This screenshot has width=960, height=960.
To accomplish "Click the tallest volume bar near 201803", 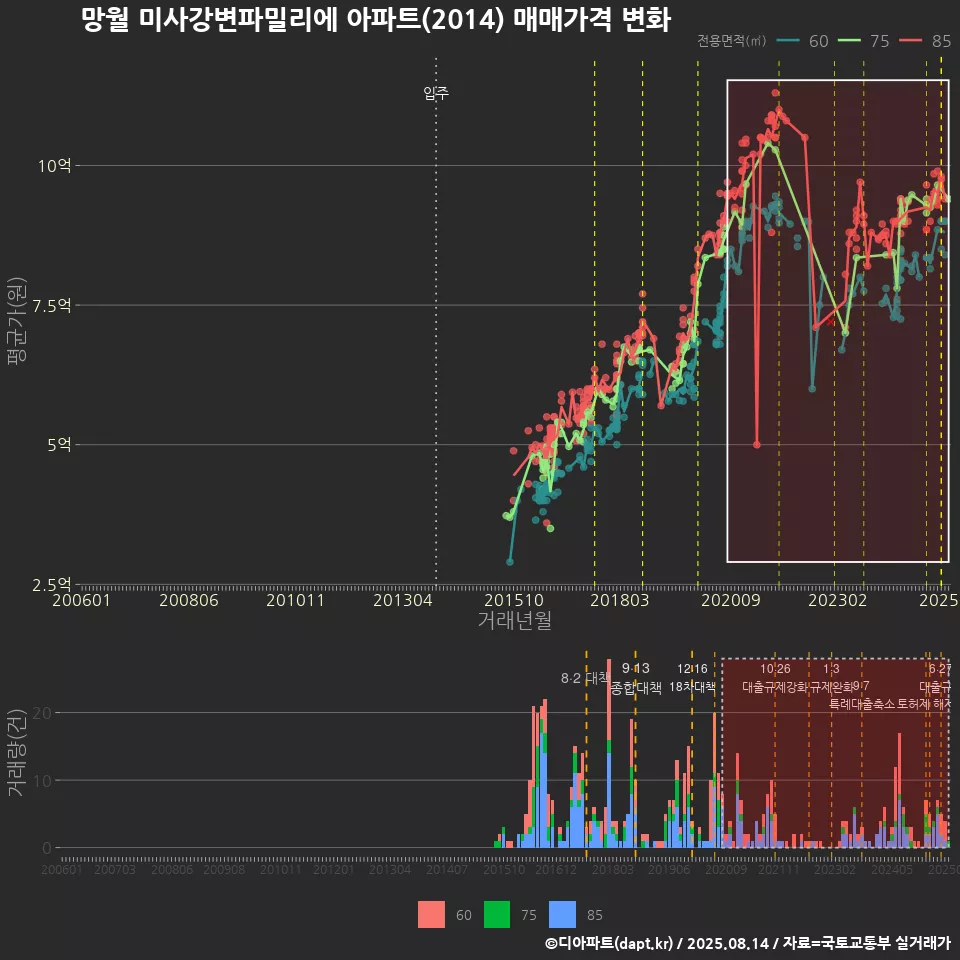I will tap(609, 754).
